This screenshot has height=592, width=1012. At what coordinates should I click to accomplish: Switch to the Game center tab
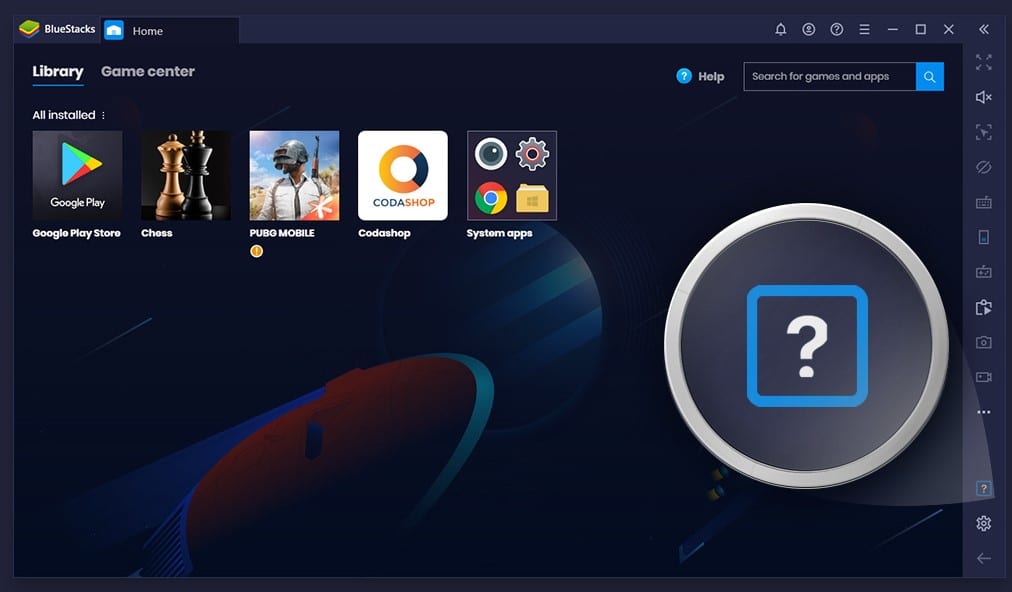(x=148, y=72)
